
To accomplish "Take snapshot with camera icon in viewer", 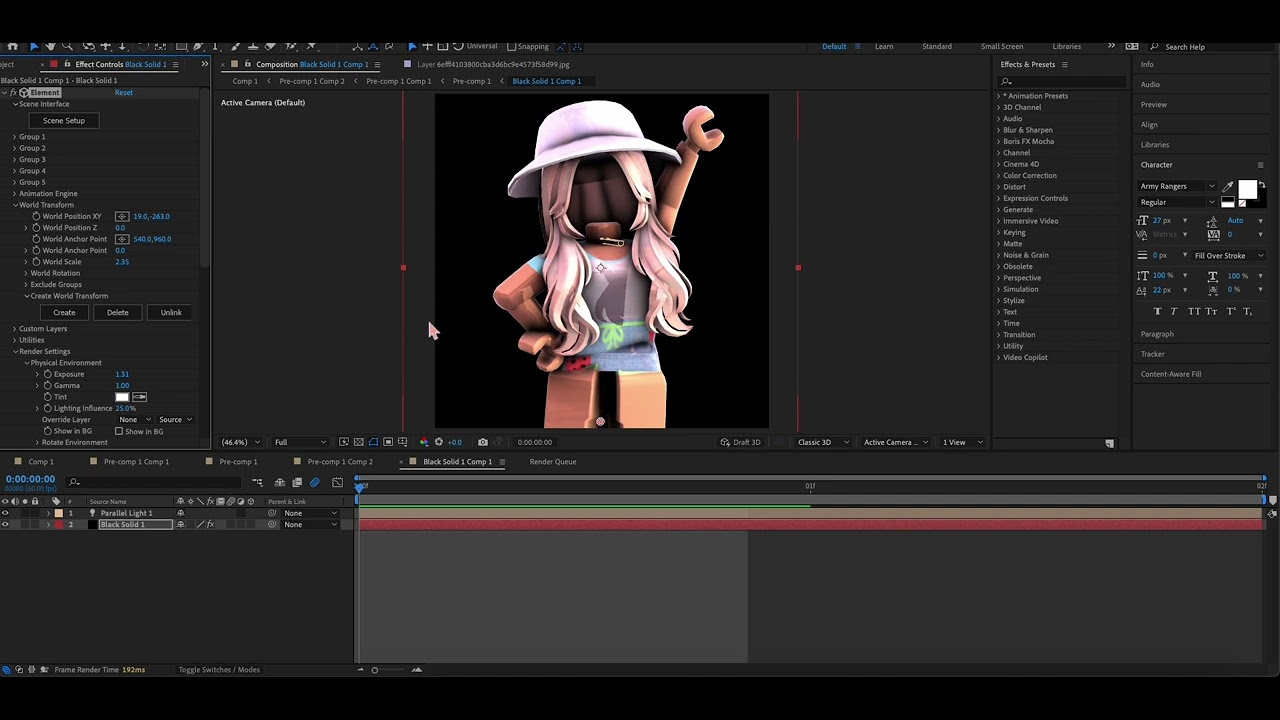I will [x=483, y=442].
